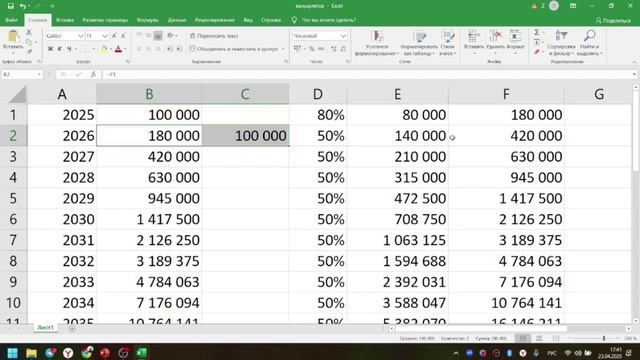Open the number format (Числовой) dropdown
This screenshot has height=360, width=640.
click(343, 36)
